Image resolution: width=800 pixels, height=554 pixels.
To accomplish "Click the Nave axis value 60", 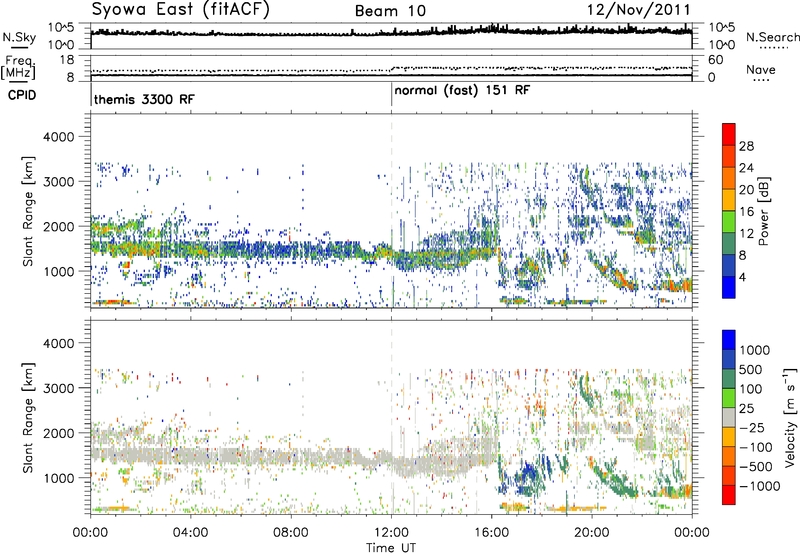I will (x=715, y=60).
